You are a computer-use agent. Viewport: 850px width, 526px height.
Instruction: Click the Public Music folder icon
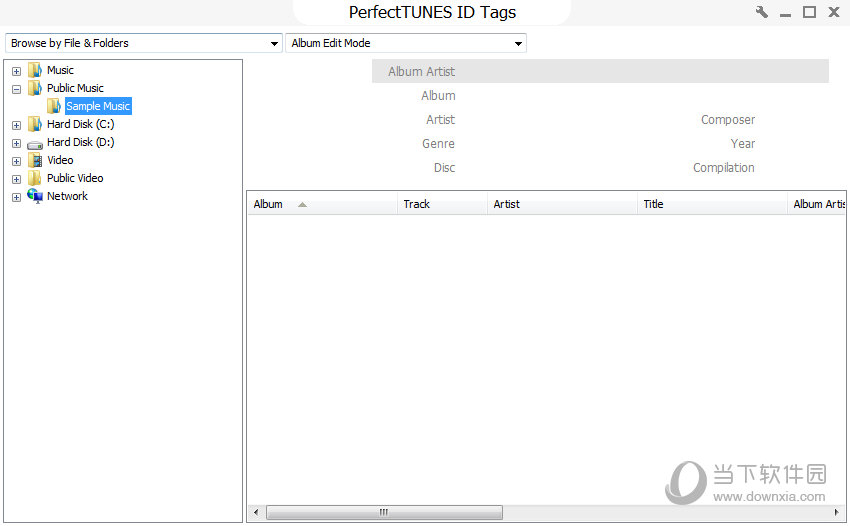[x=35, y=88]
